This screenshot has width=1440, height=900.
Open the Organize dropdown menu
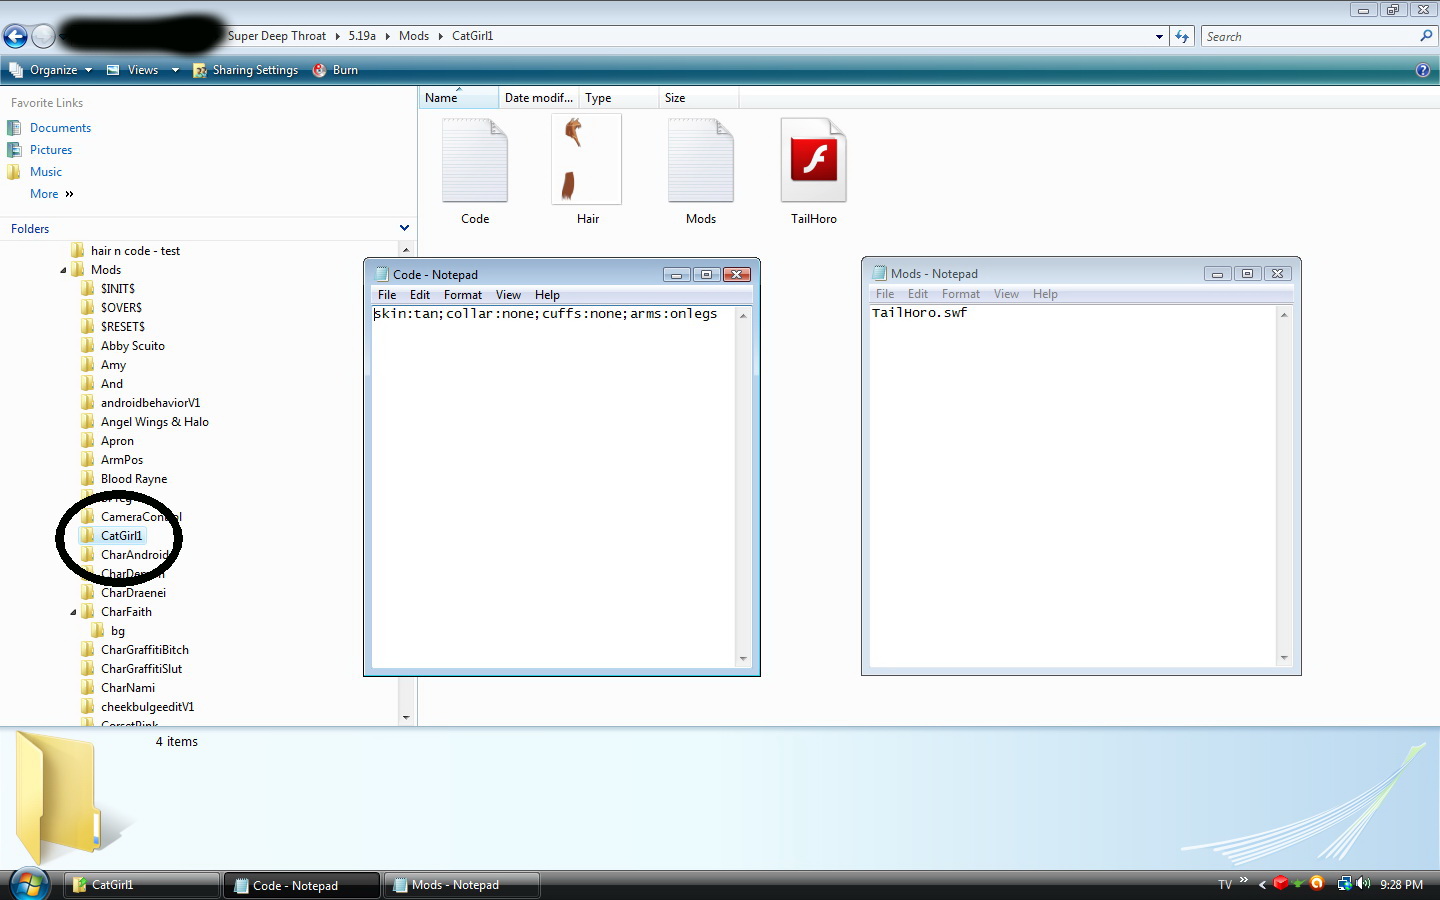[x=52, y=70]
